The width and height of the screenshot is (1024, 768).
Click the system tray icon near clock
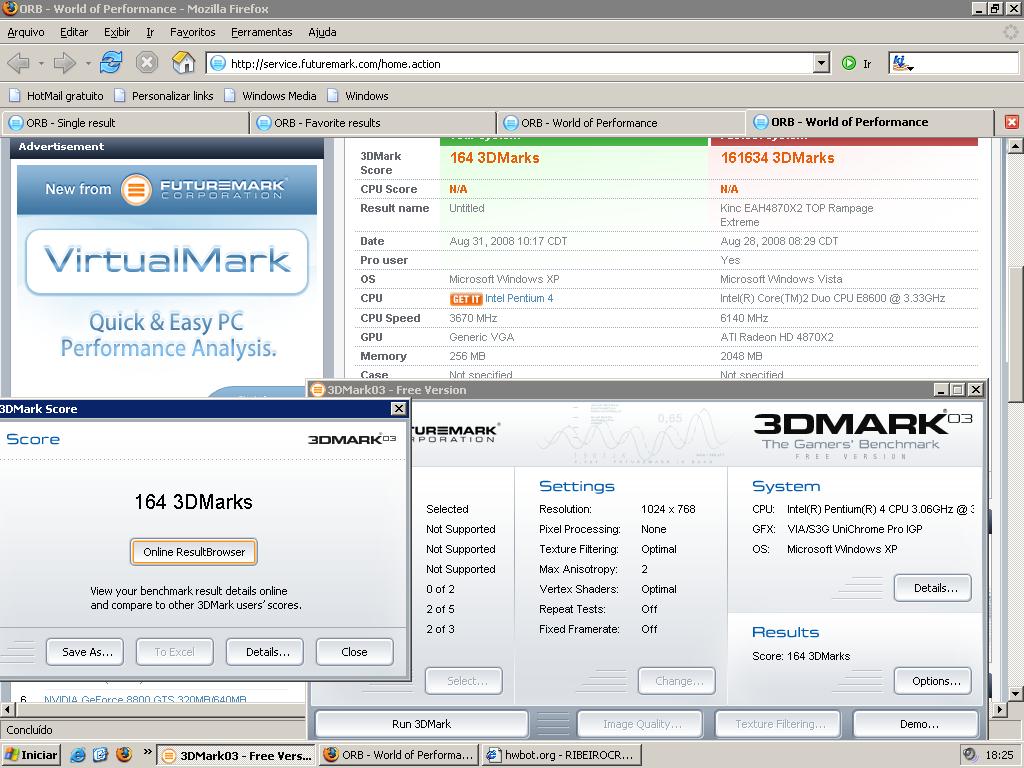click(x=970, y=754)
